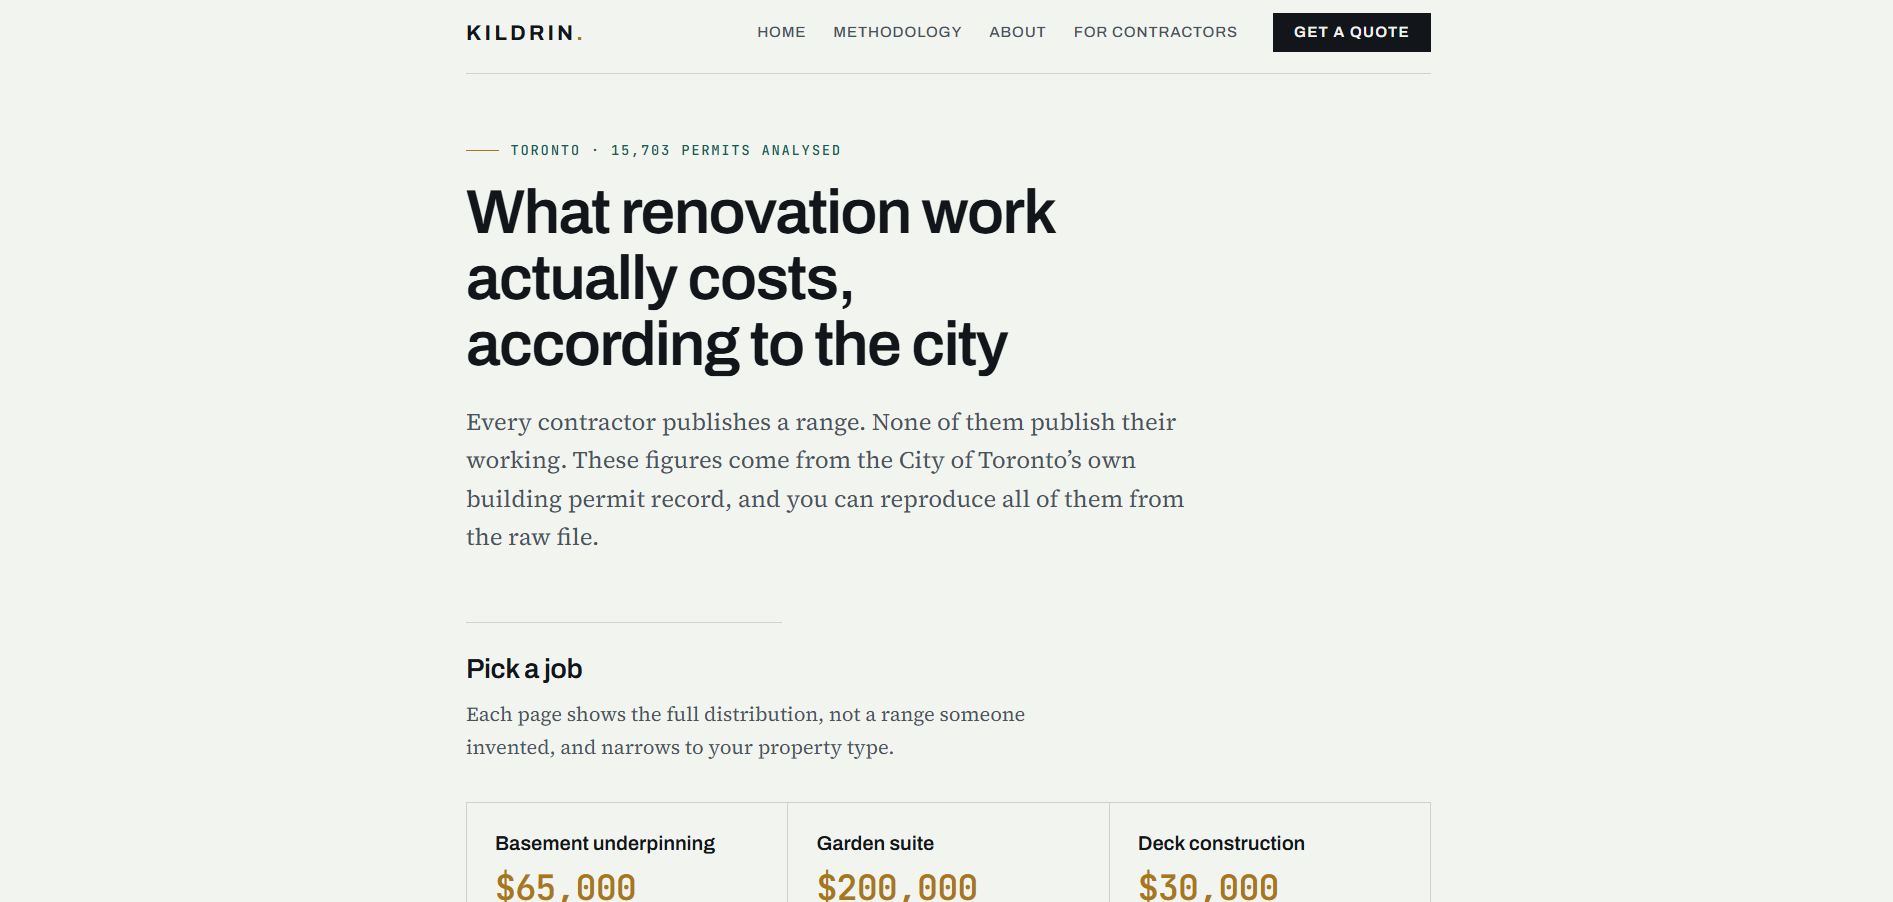This screenshot has width=1893, height=902.
Task: Click the divider line above Pick a job
Action: (x=624, y=622)
